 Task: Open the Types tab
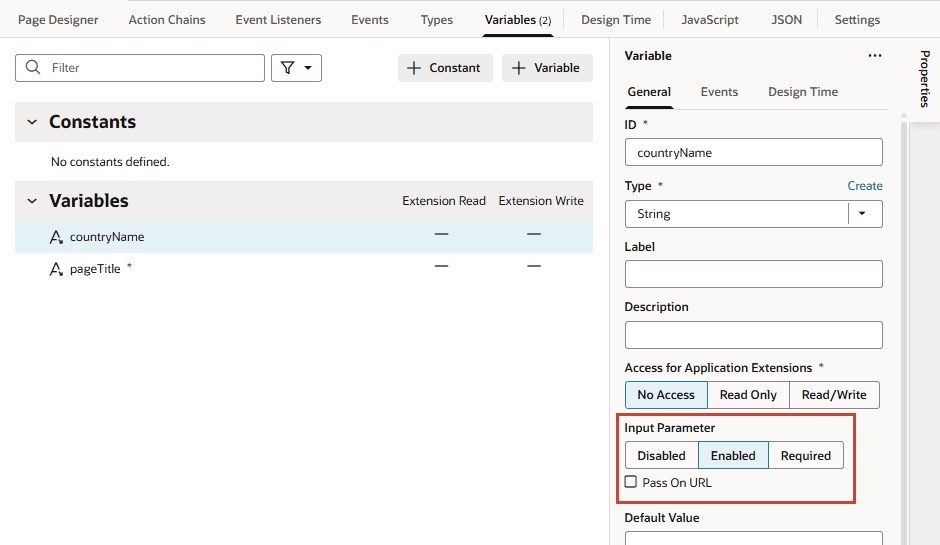436,20
